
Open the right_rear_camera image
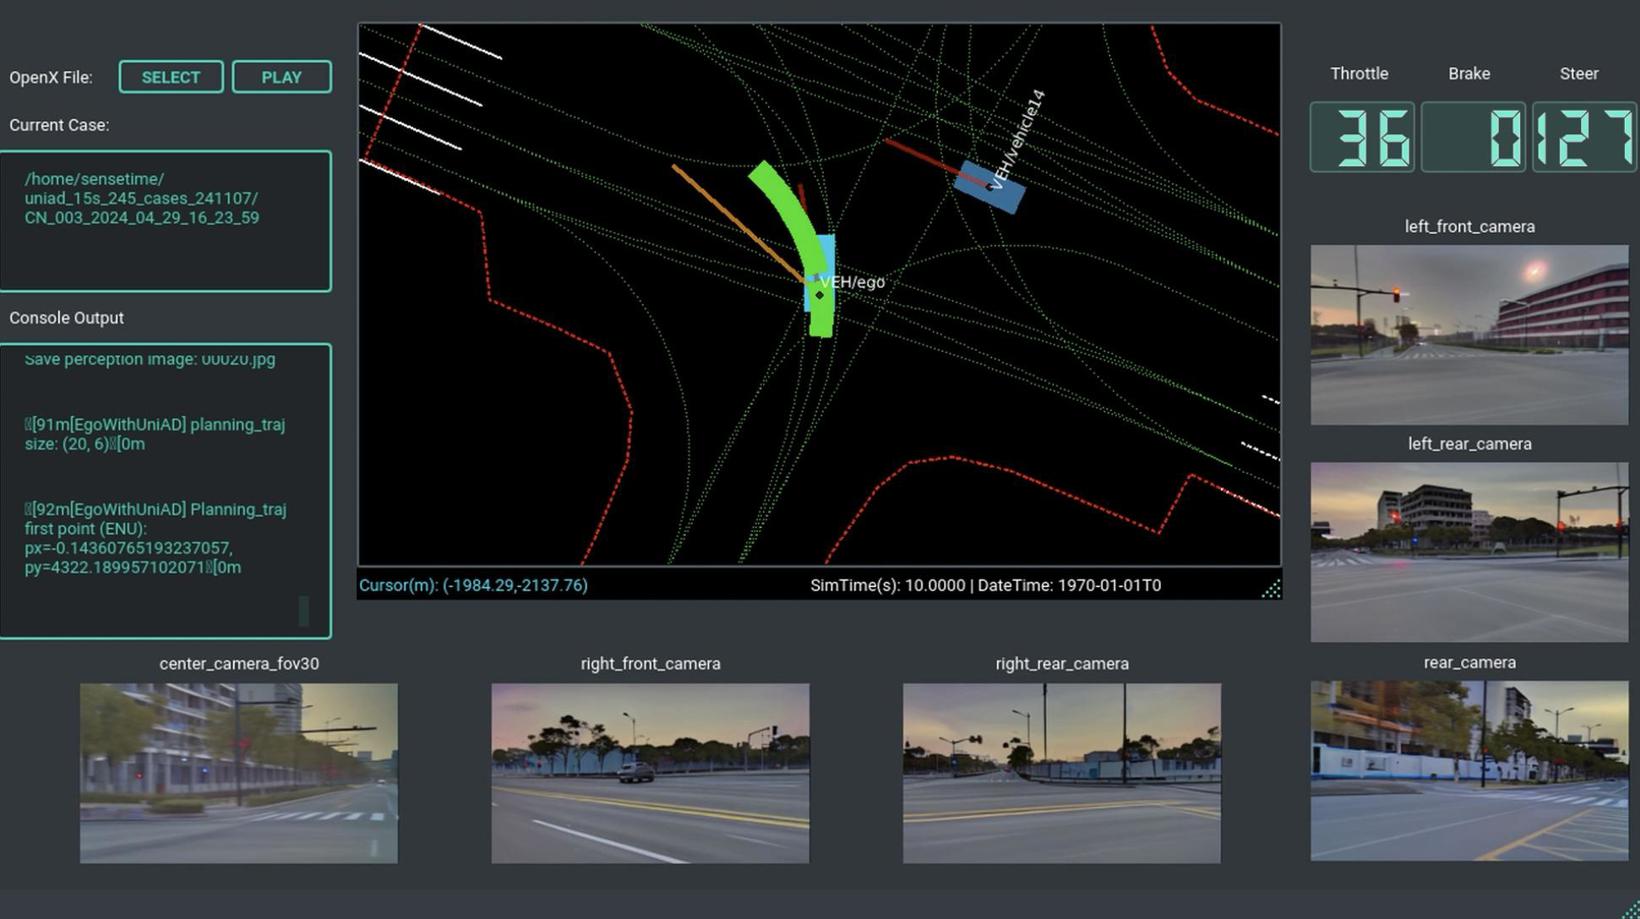[x=1061, y=773]
